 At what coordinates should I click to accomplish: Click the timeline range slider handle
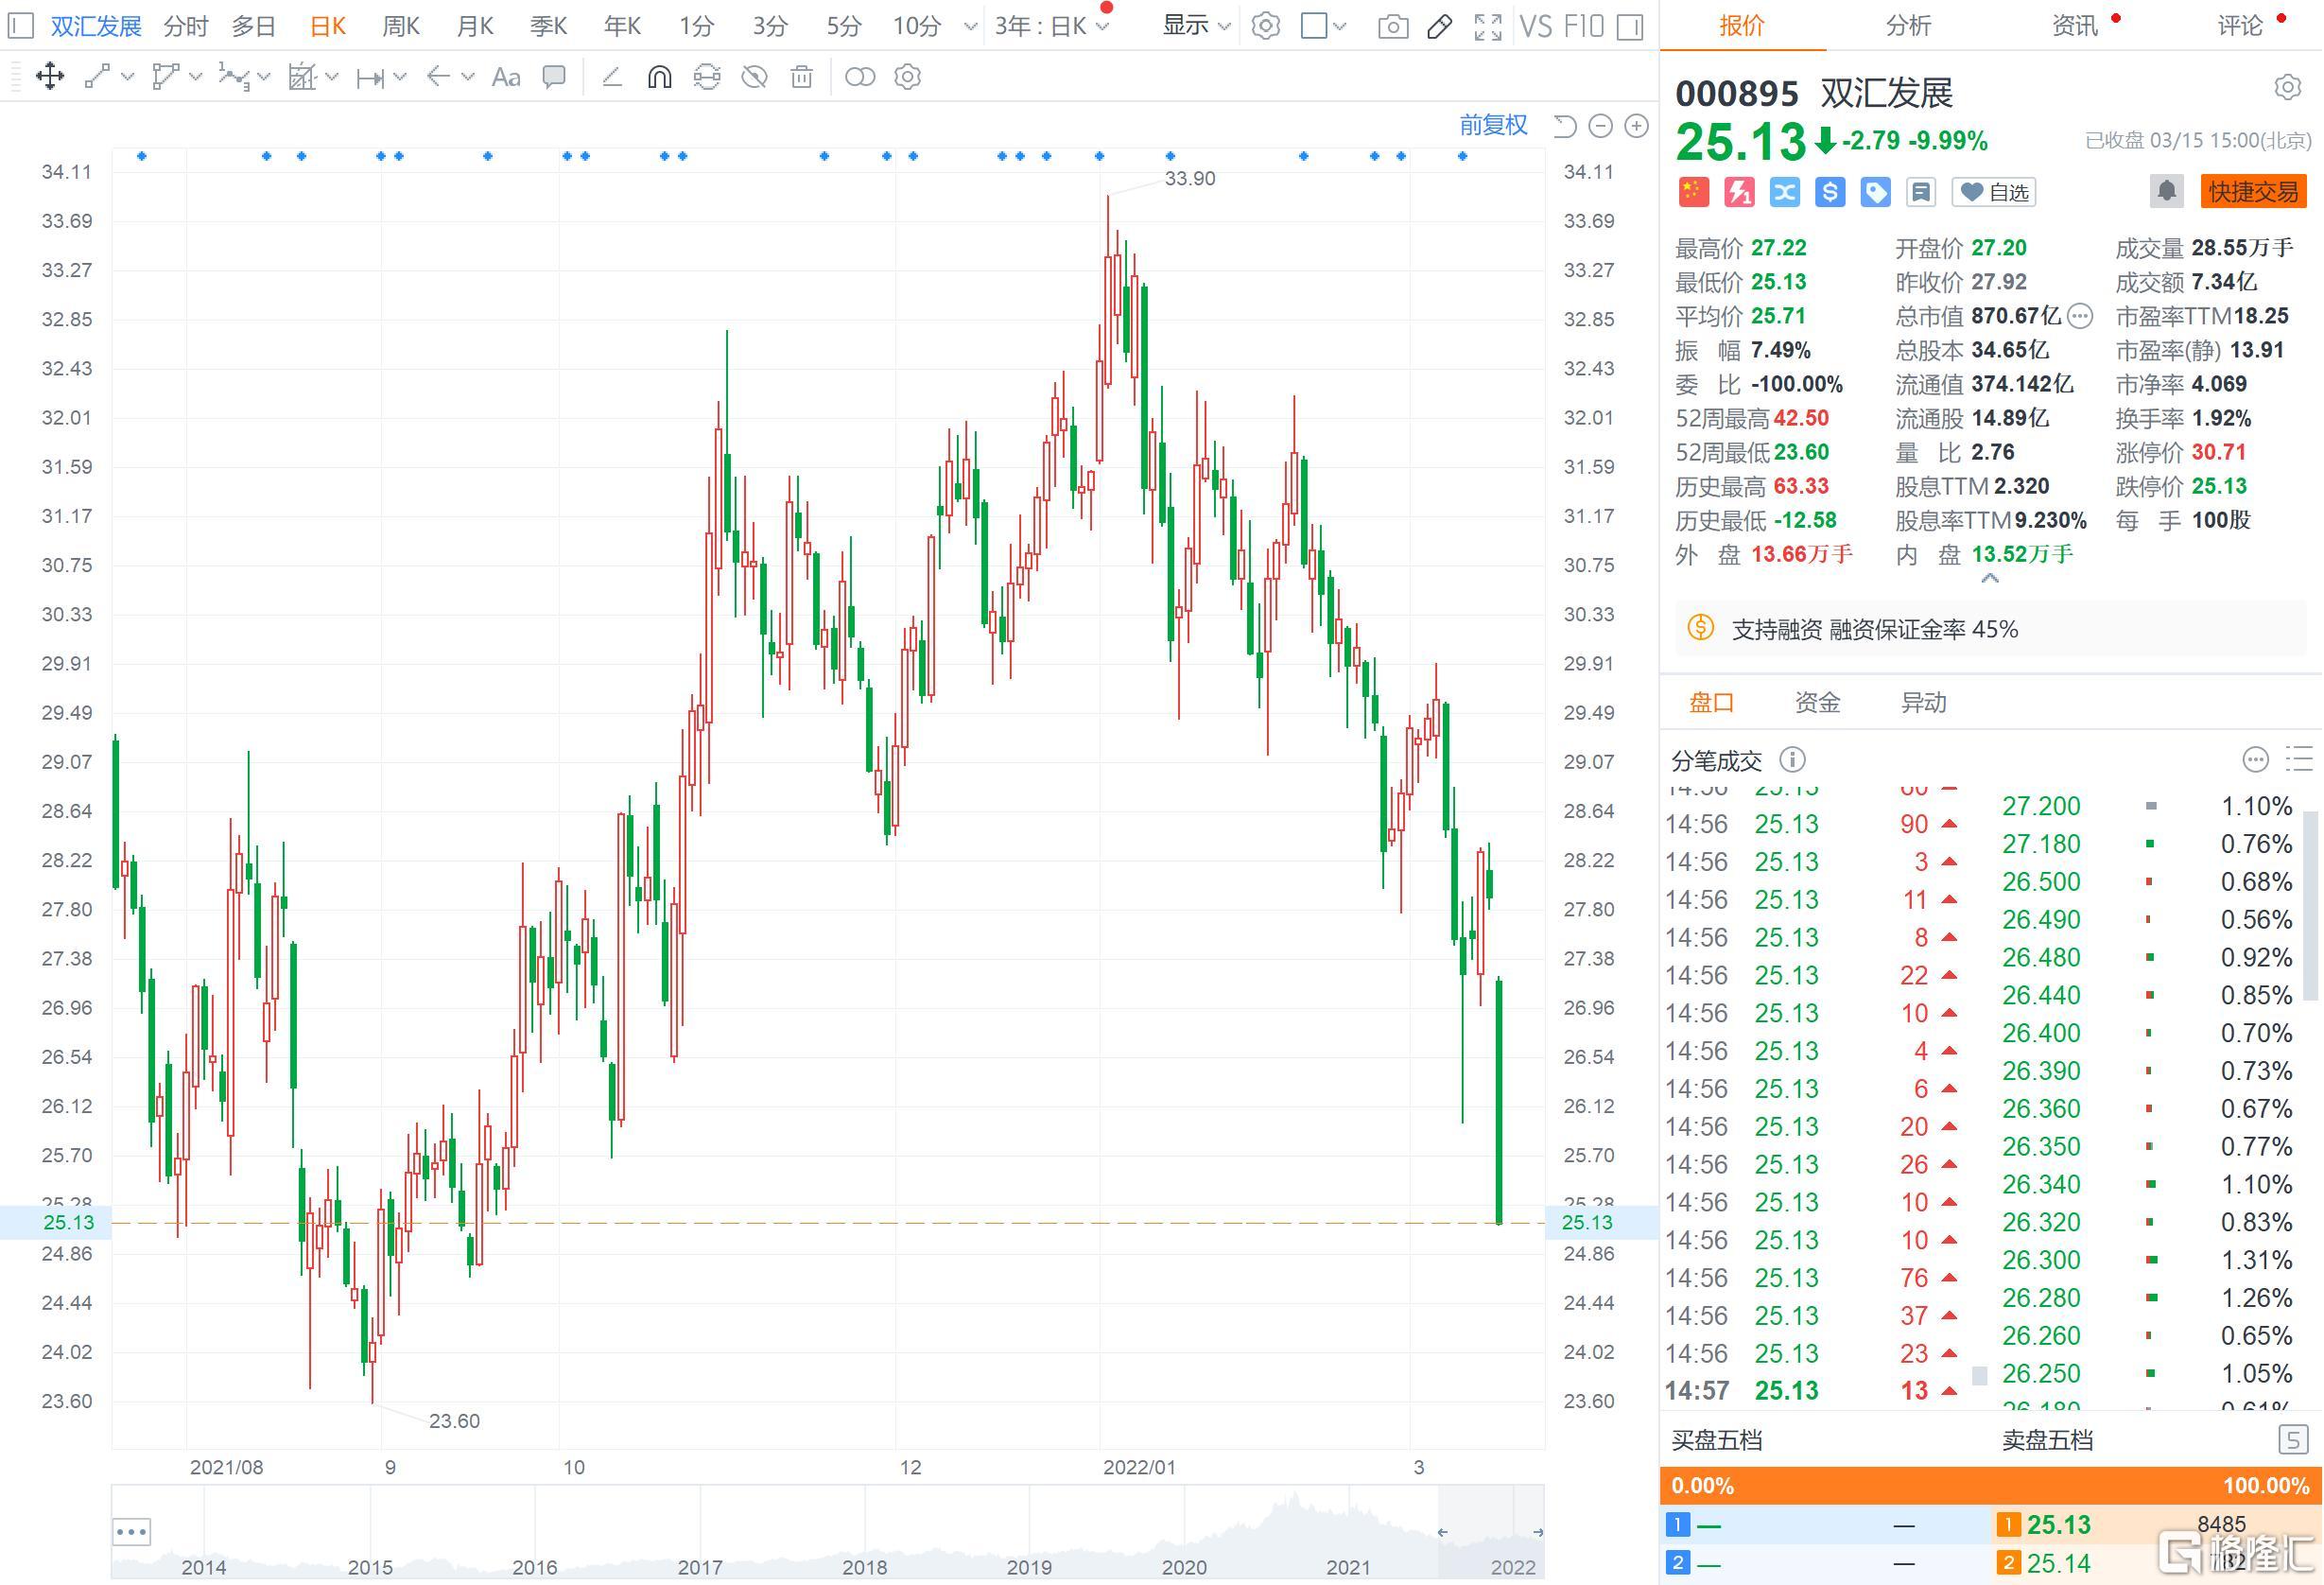1442,1532
